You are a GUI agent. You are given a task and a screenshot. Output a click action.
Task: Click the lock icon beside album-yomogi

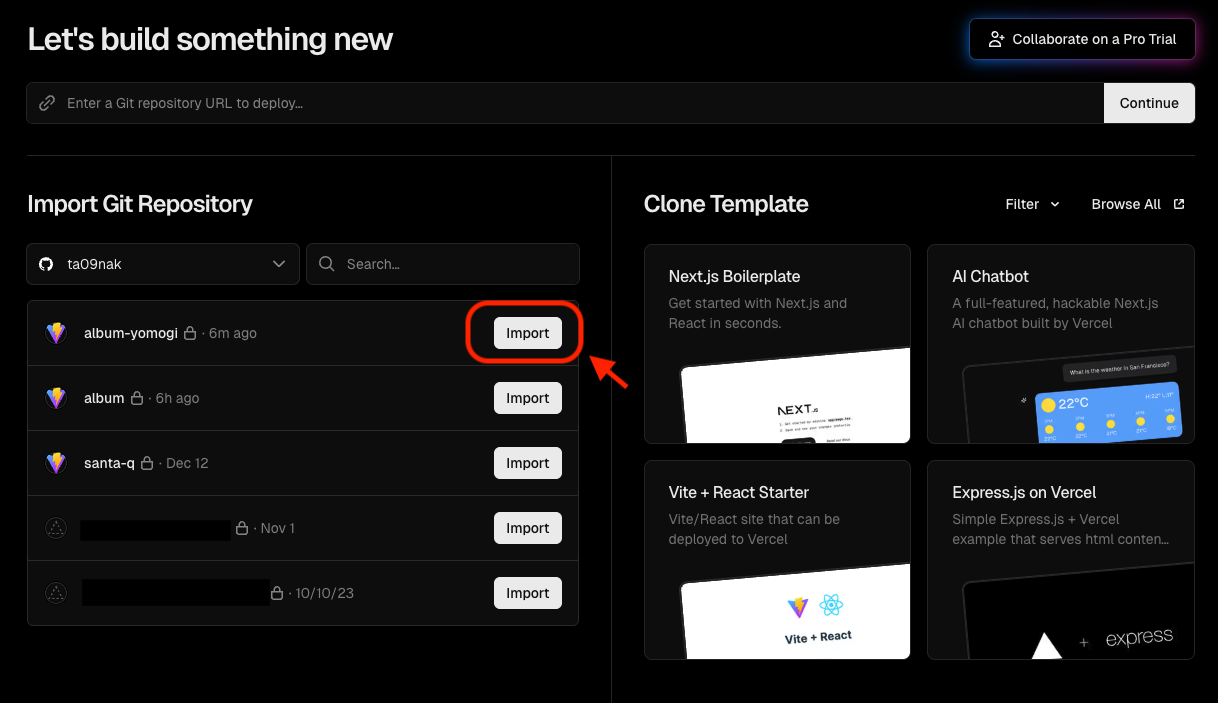[x=190, y=333]
